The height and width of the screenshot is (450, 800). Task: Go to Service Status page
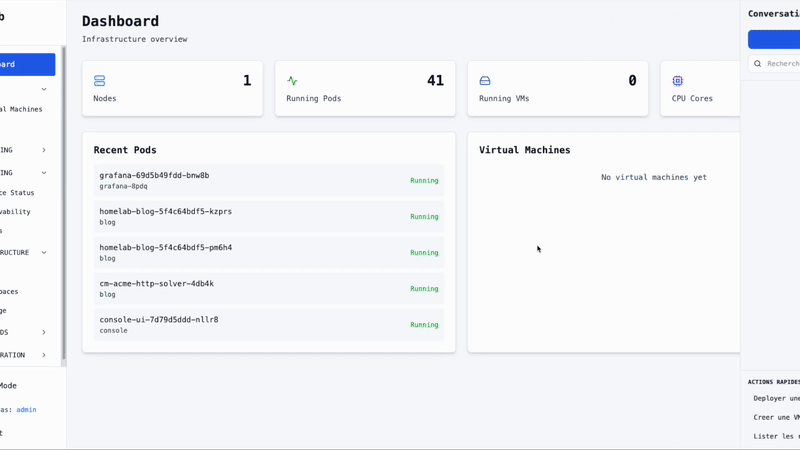click(x=18, y=193)
